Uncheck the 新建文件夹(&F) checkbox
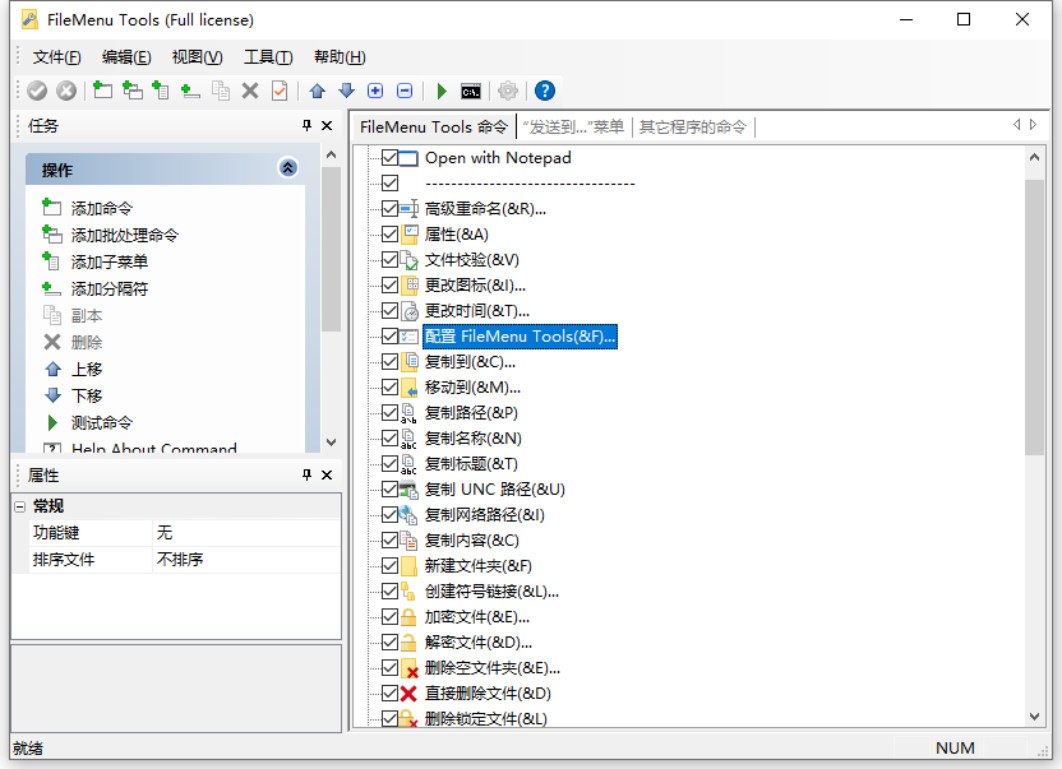 [x=389, y=566]
